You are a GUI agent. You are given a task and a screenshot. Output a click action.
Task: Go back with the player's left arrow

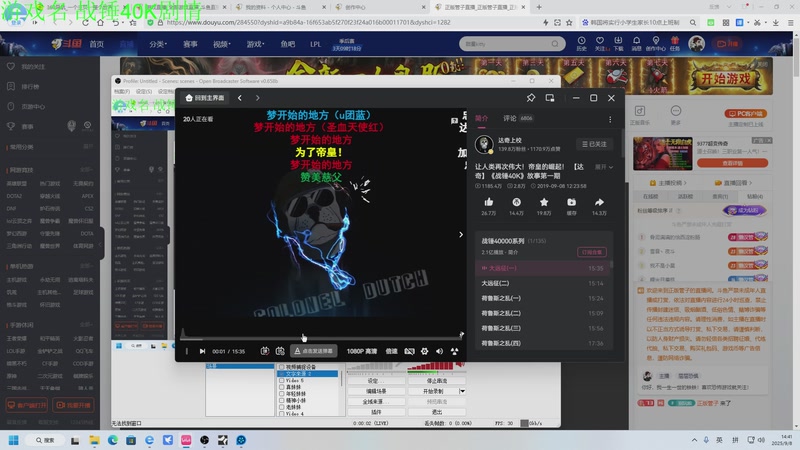(x=240, y=98)
